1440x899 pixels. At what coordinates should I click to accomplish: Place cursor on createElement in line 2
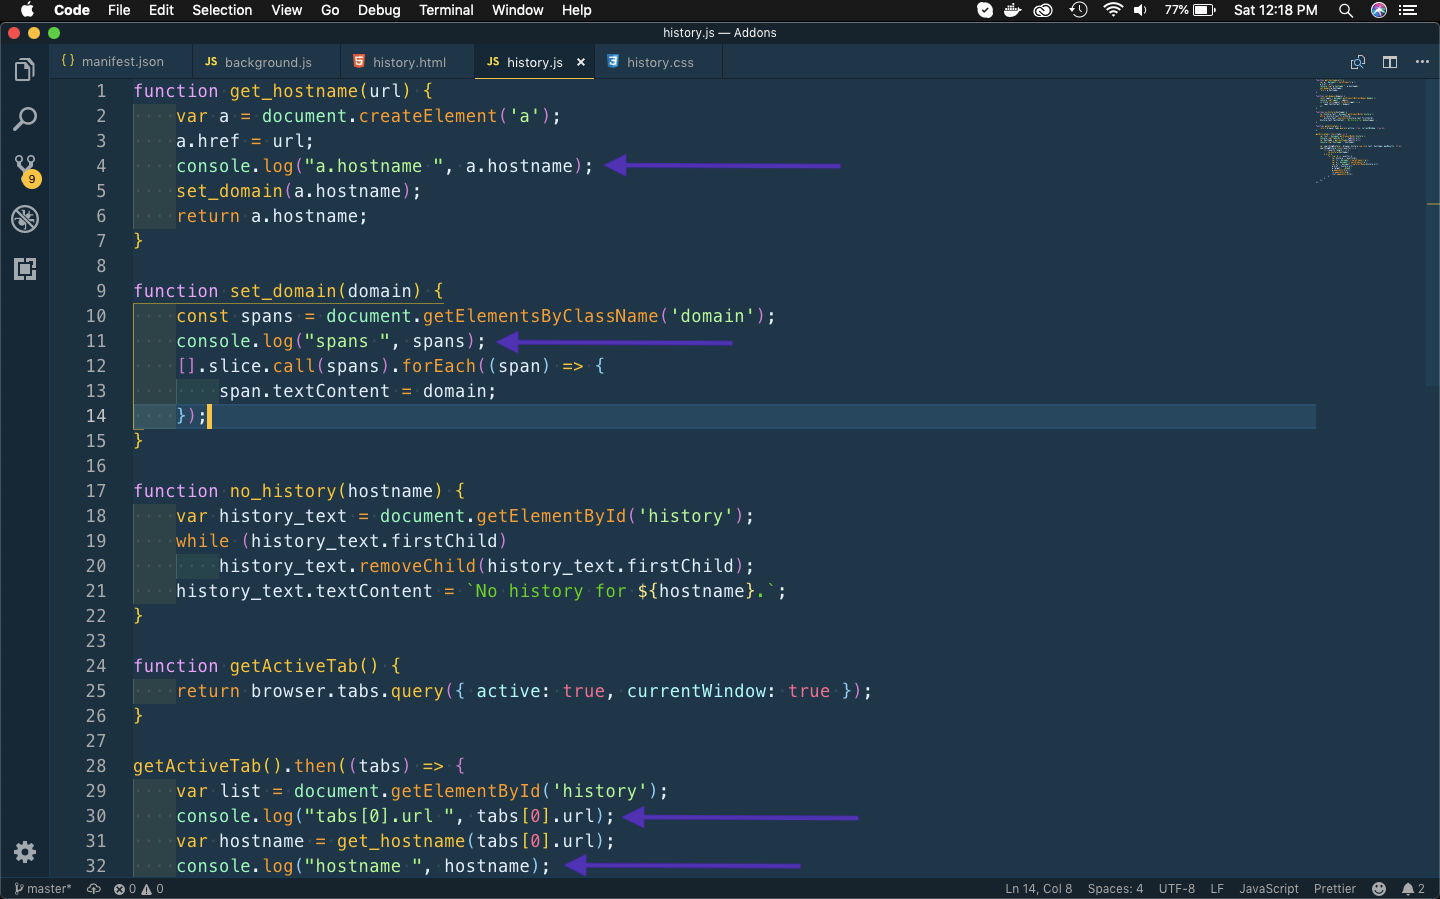(x=428, y=116)
